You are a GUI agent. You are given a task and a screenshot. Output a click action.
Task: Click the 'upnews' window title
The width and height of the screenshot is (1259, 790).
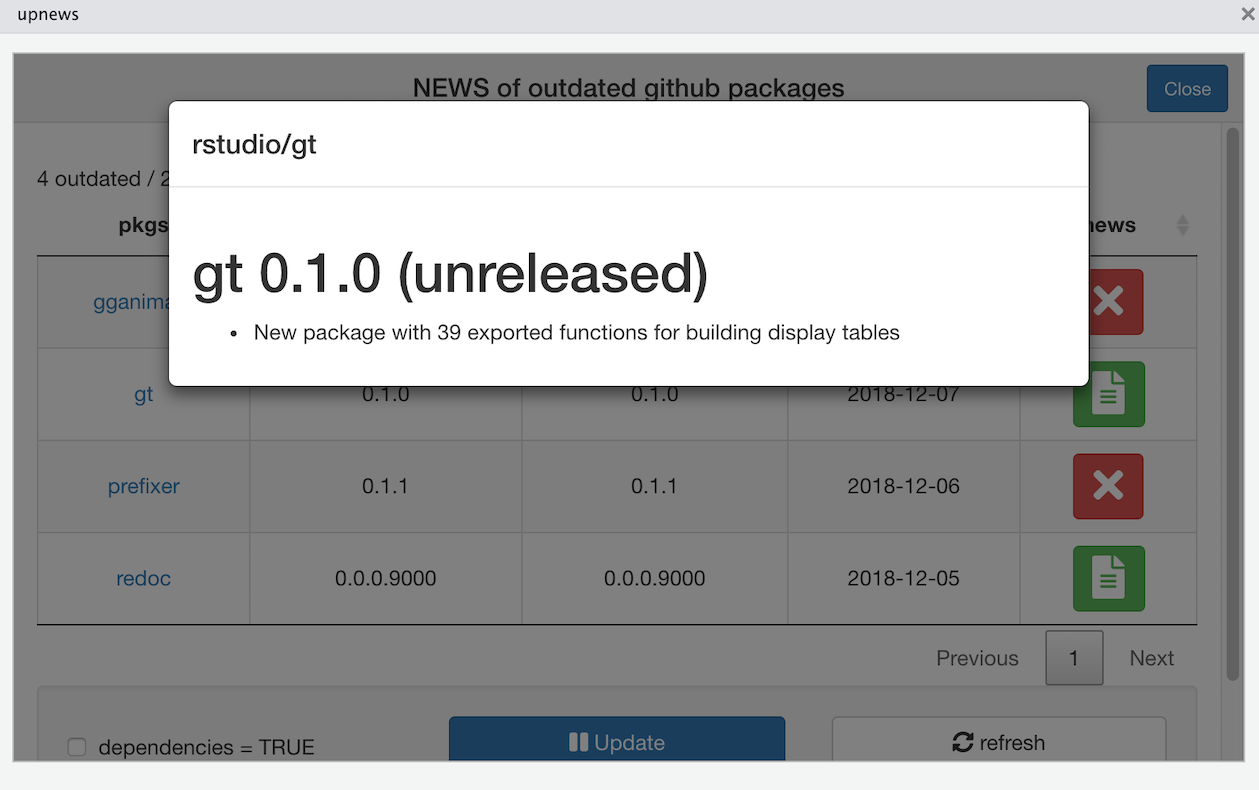coord(48,15)
